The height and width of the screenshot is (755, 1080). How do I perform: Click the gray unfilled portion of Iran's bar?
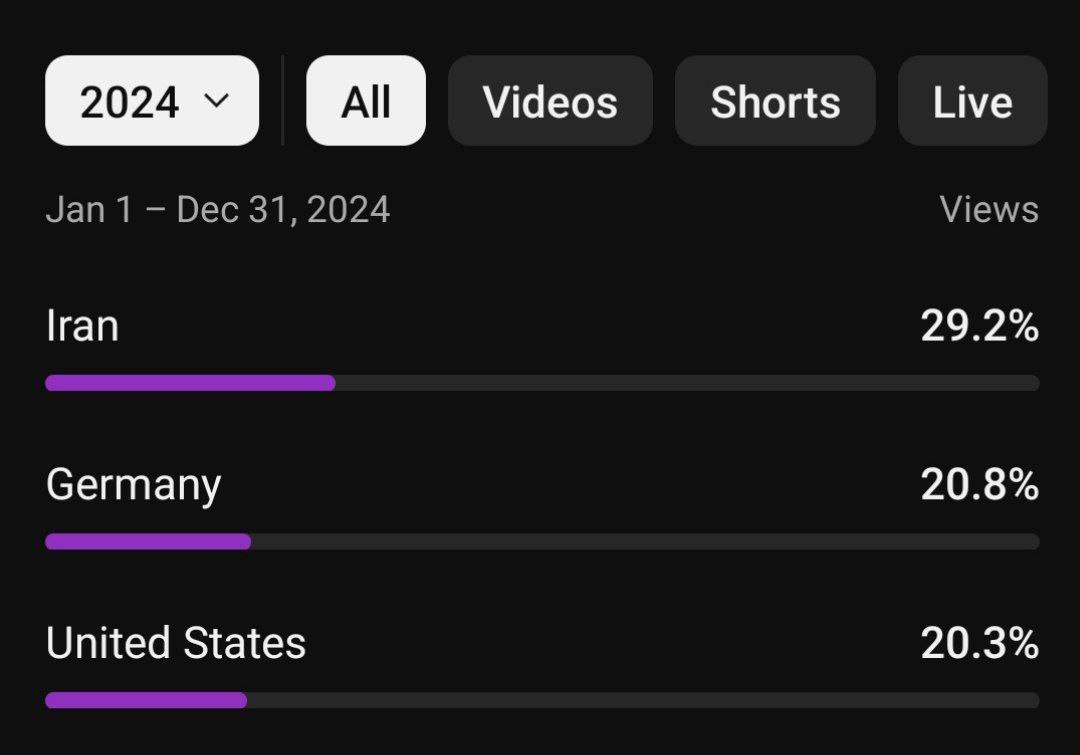pos(686,383)
